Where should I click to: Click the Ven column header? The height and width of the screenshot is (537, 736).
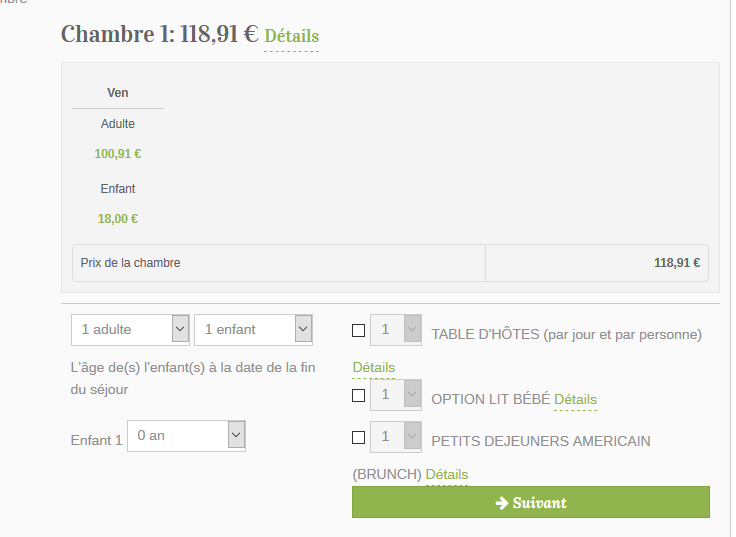[x=118, y=93]
